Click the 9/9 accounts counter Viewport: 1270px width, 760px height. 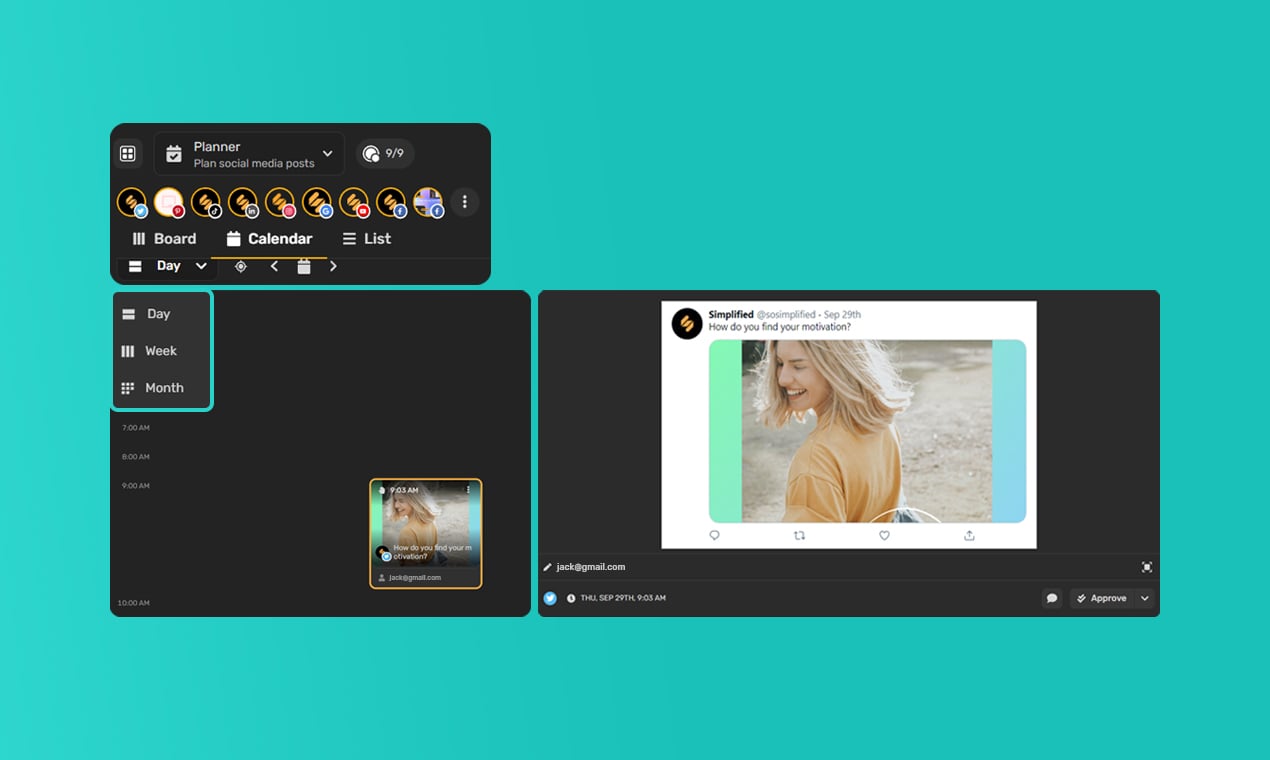click(385, 154)
